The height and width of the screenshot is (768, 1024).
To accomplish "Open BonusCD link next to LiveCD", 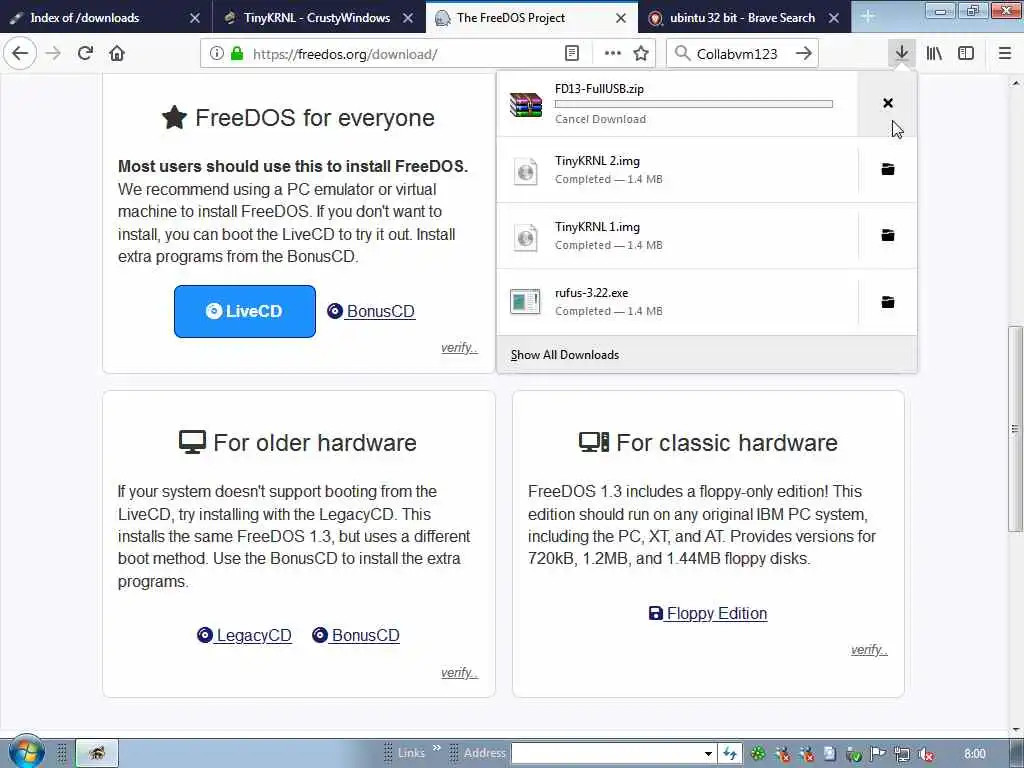I will (371, 312).
